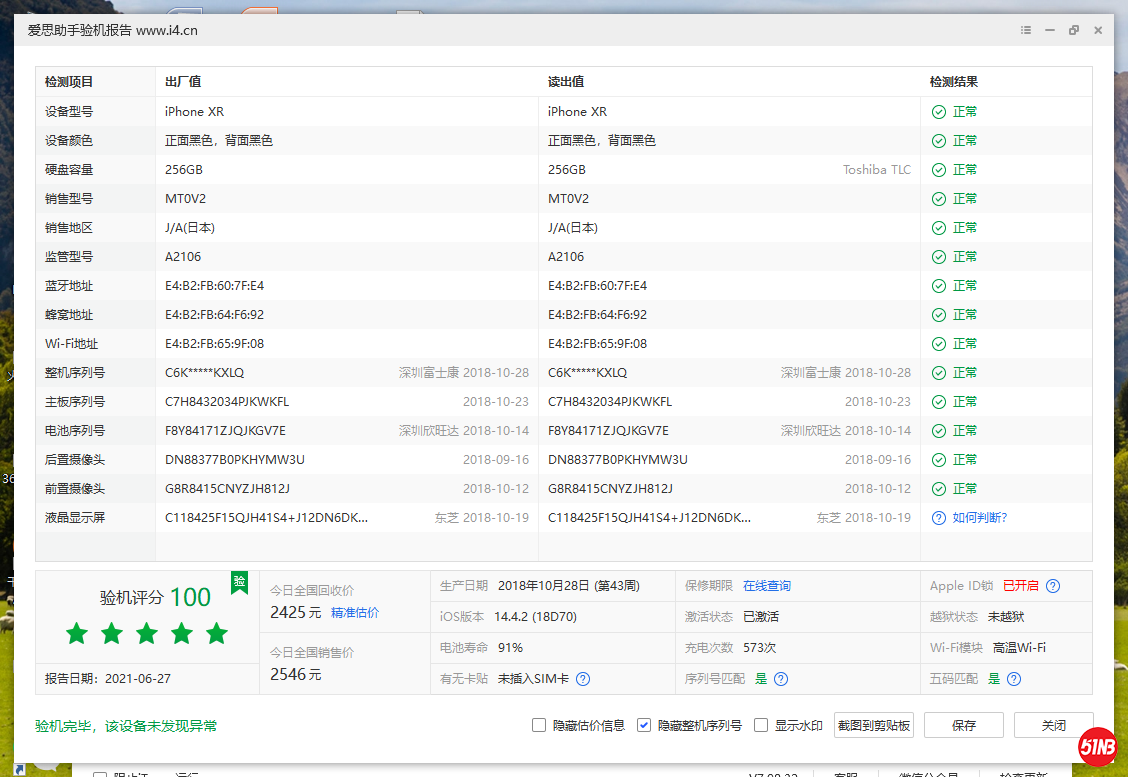The width and height of the screenshot is (1128, 777).
Task: Click question mark icon in 液晶显示屏 row
Action: tap(938, 518)
